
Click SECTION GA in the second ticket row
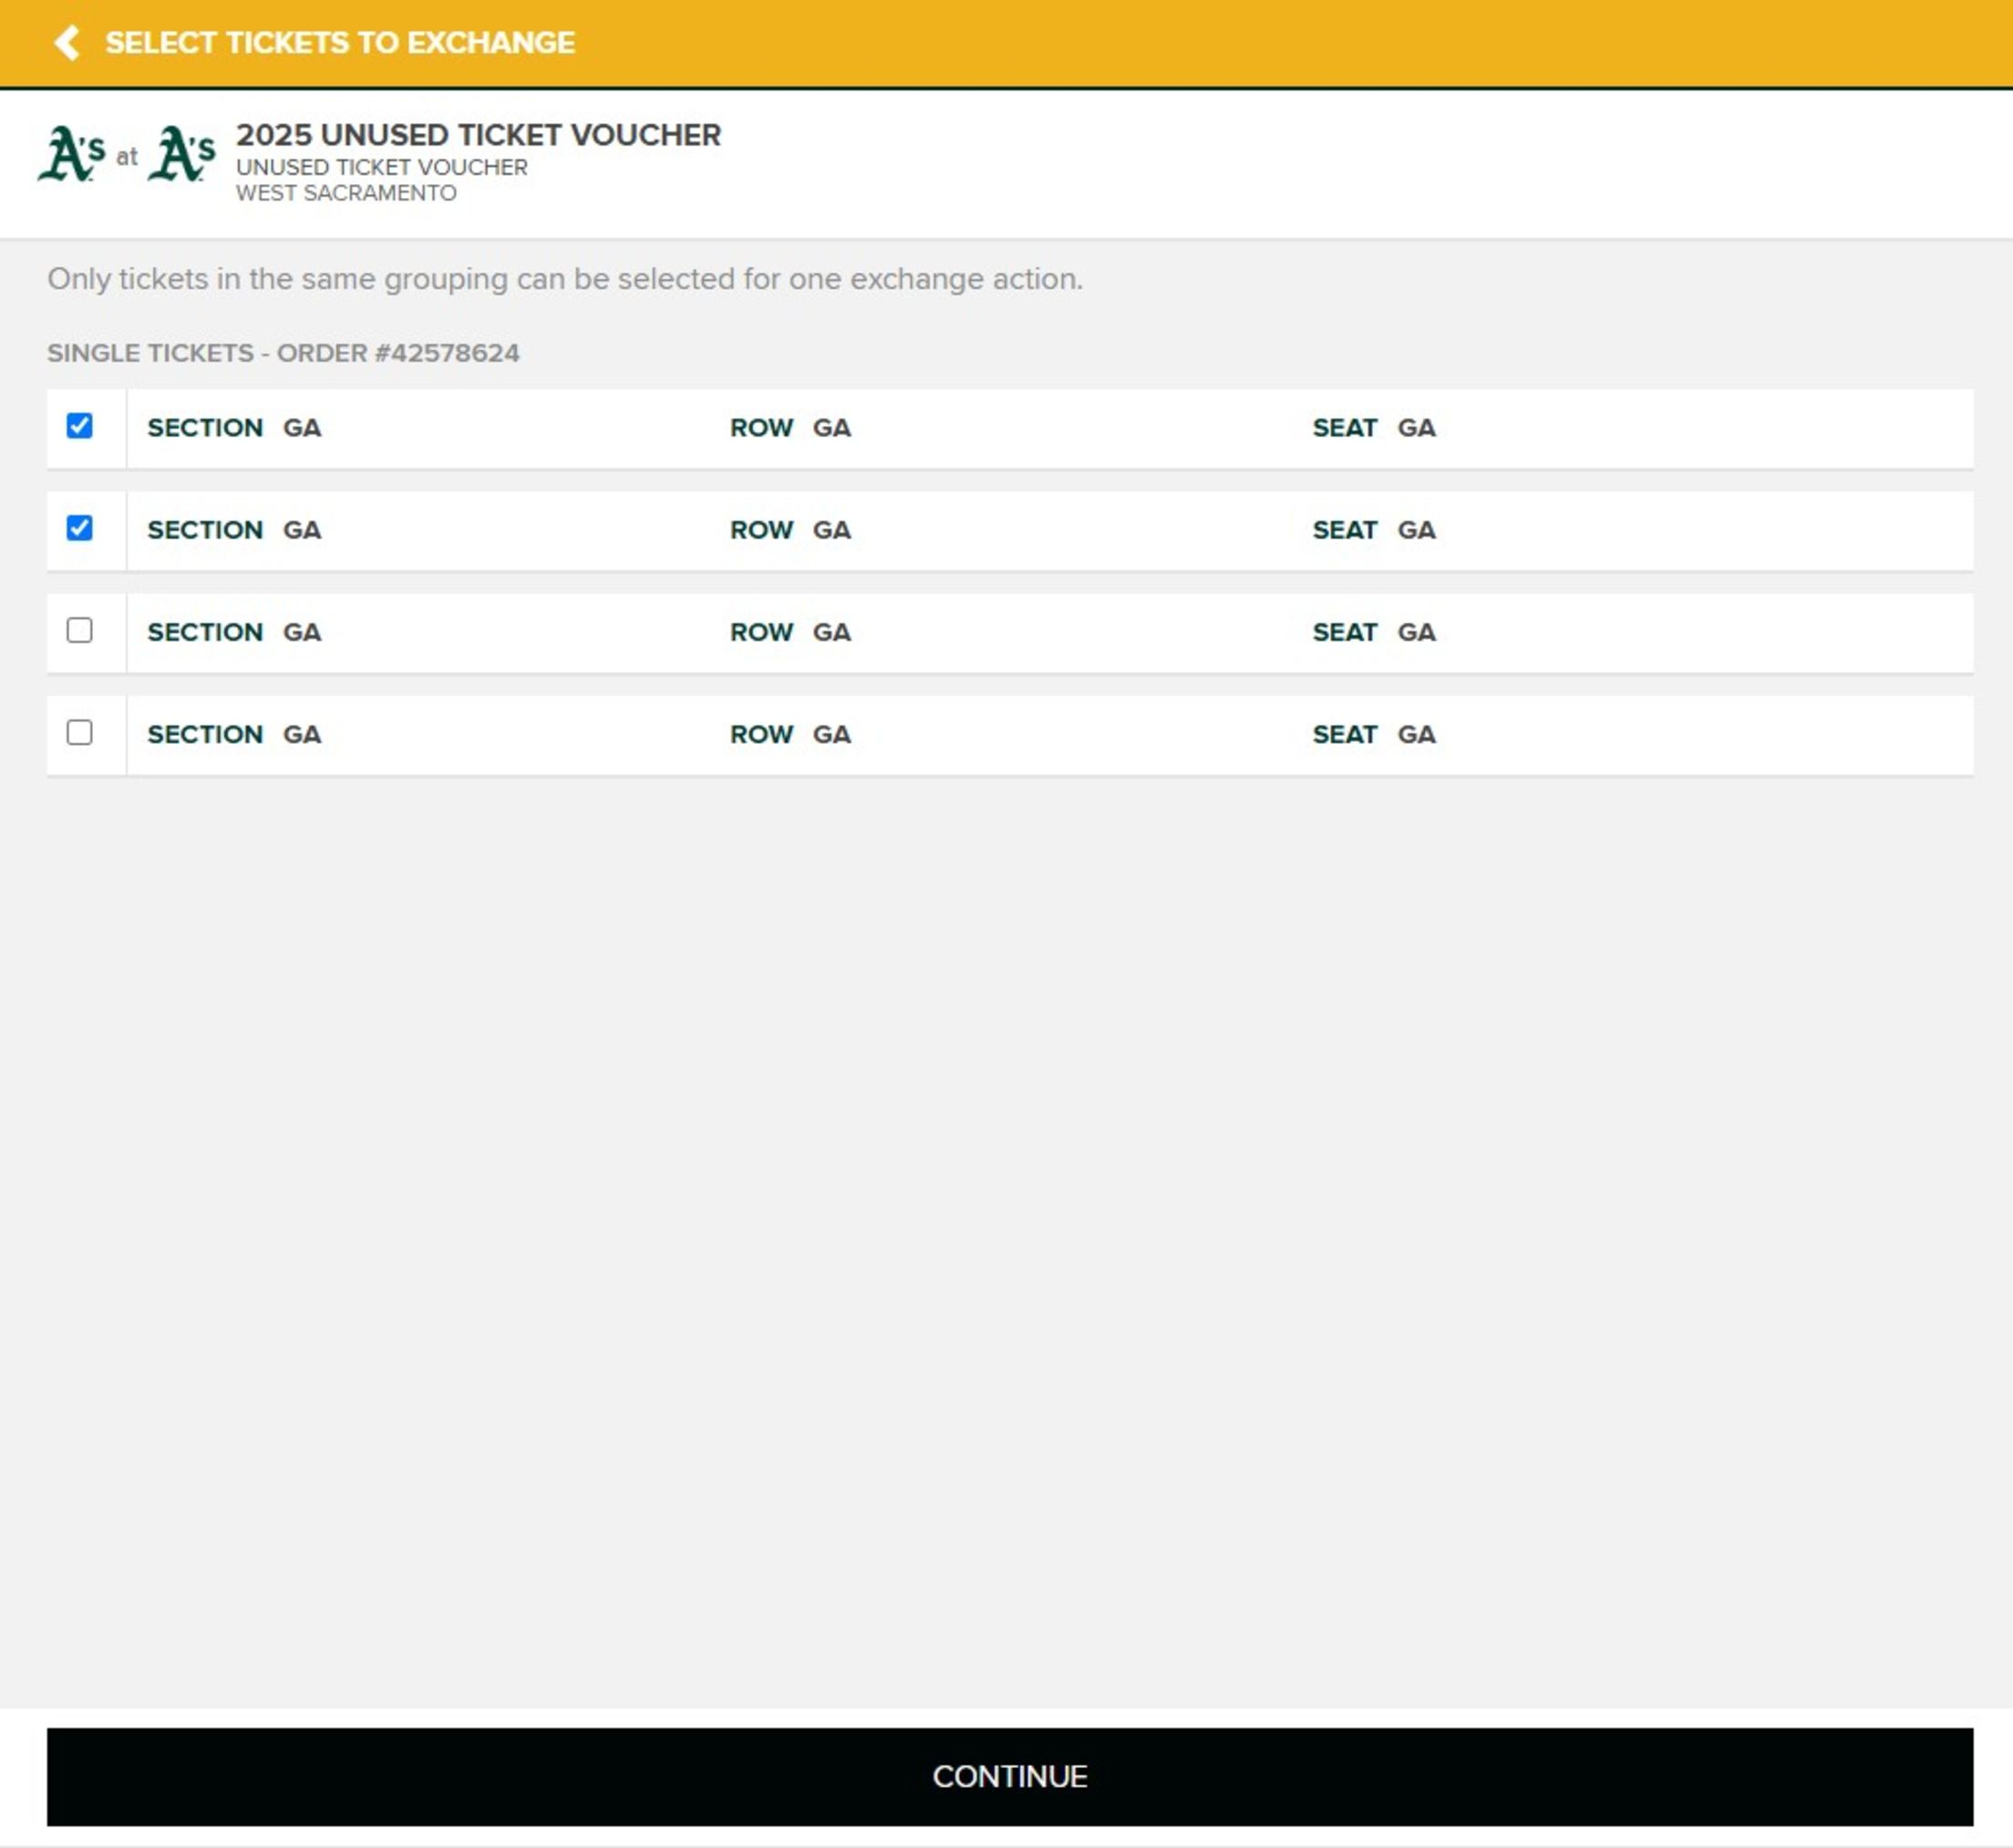coord(234,530)
